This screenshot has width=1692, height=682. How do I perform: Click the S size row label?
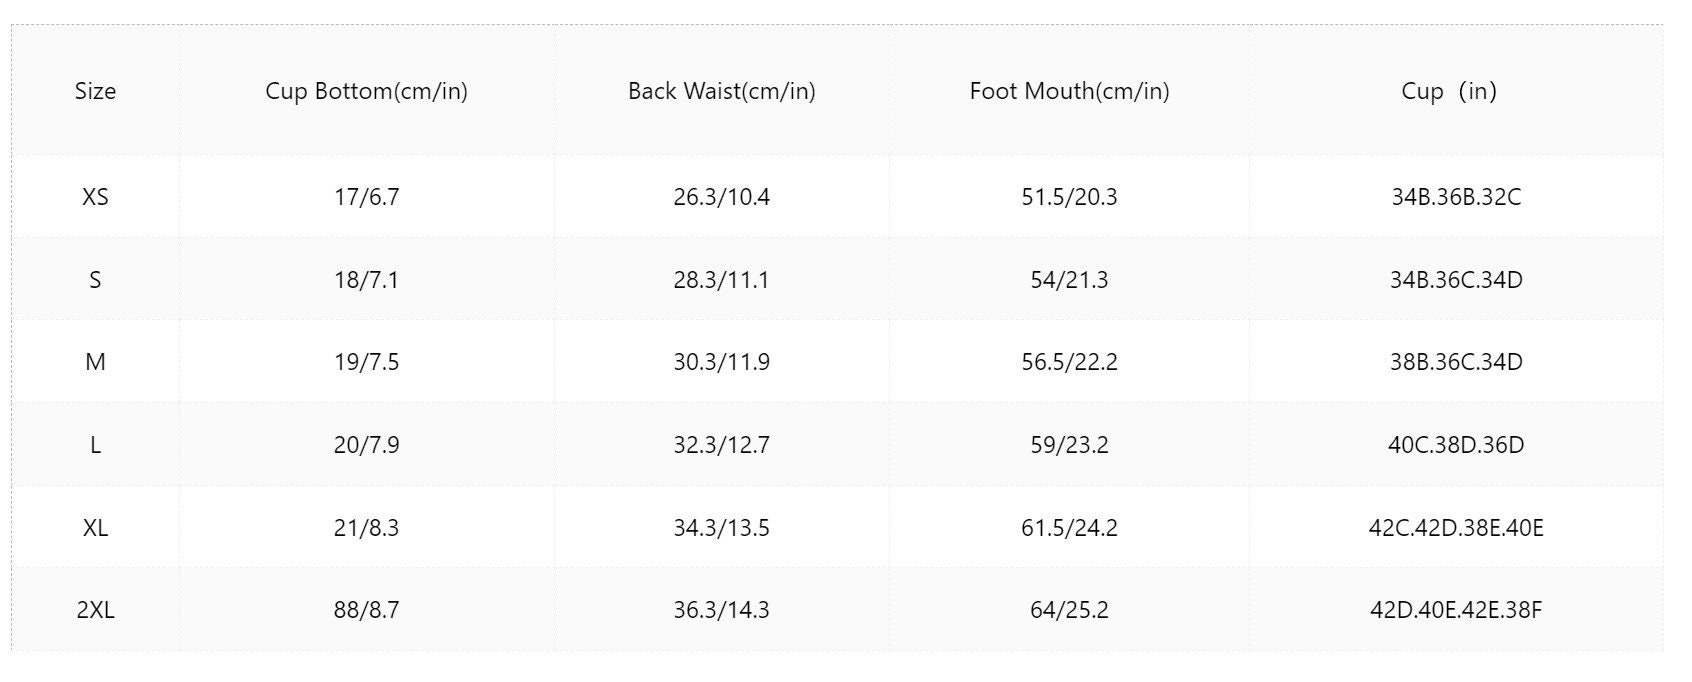(95, 280)
